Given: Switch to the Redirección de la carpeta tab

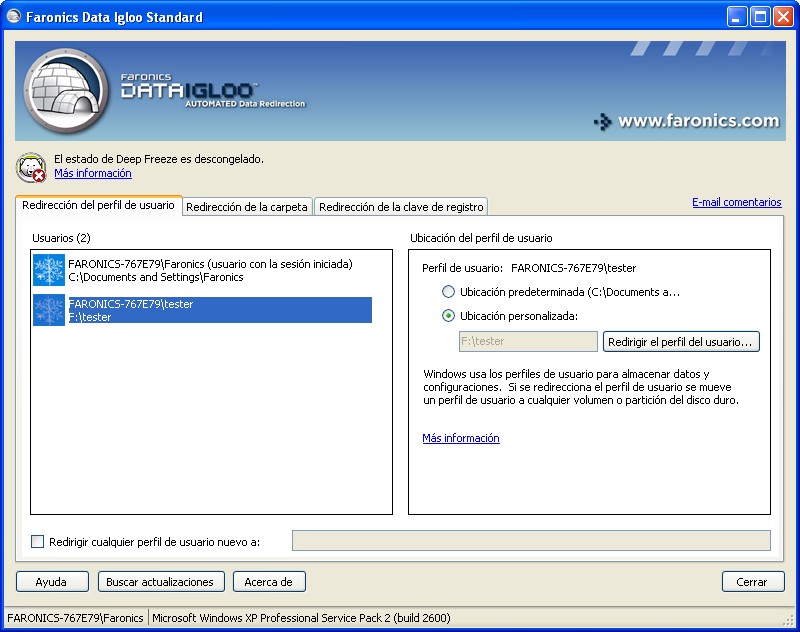Looking at the screenshot, I should coord(247,207).
